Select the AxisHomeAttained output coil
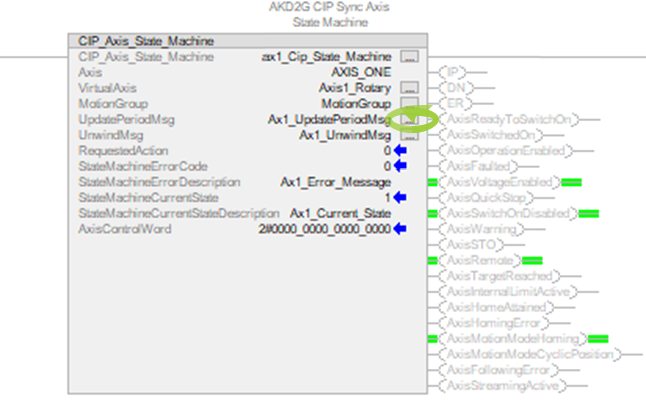646x418 pixels. coord(496,307)
